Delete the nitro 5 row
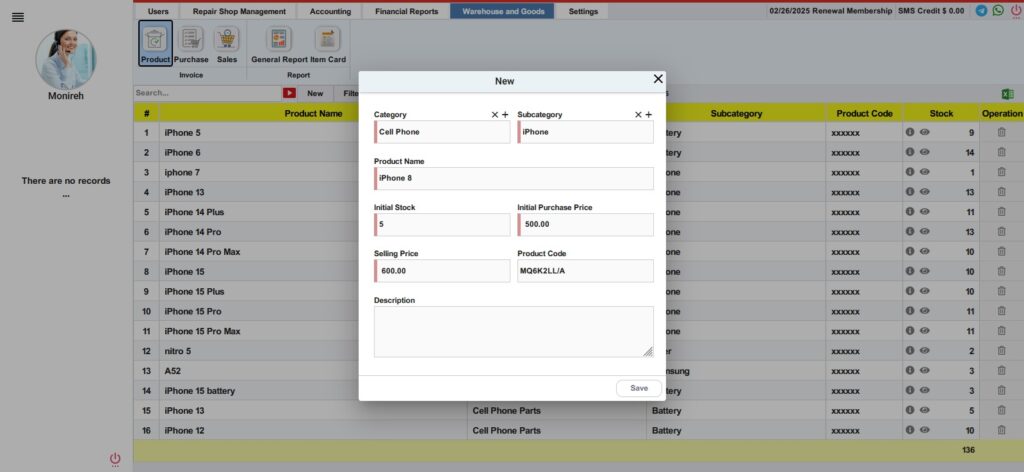1024x472 pixels. (x=1001, y=351)
